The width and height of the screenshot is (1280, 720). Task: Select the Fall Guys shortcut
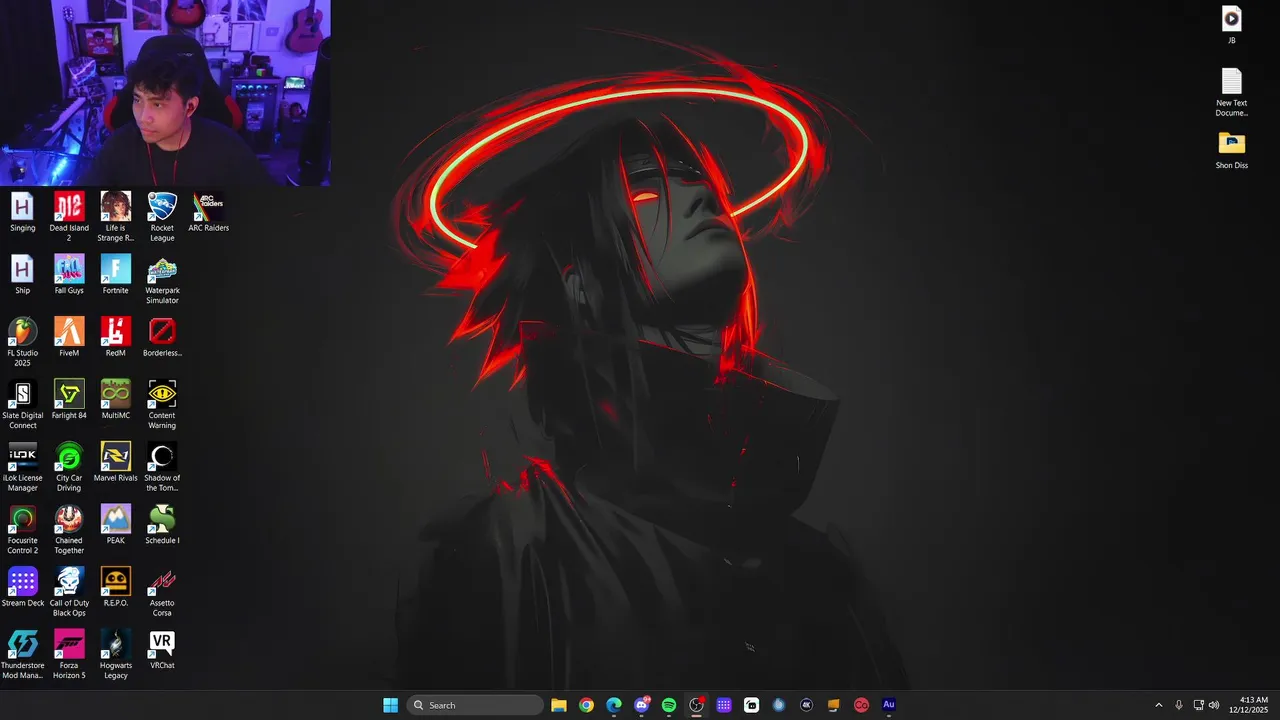tap(69, 275)
